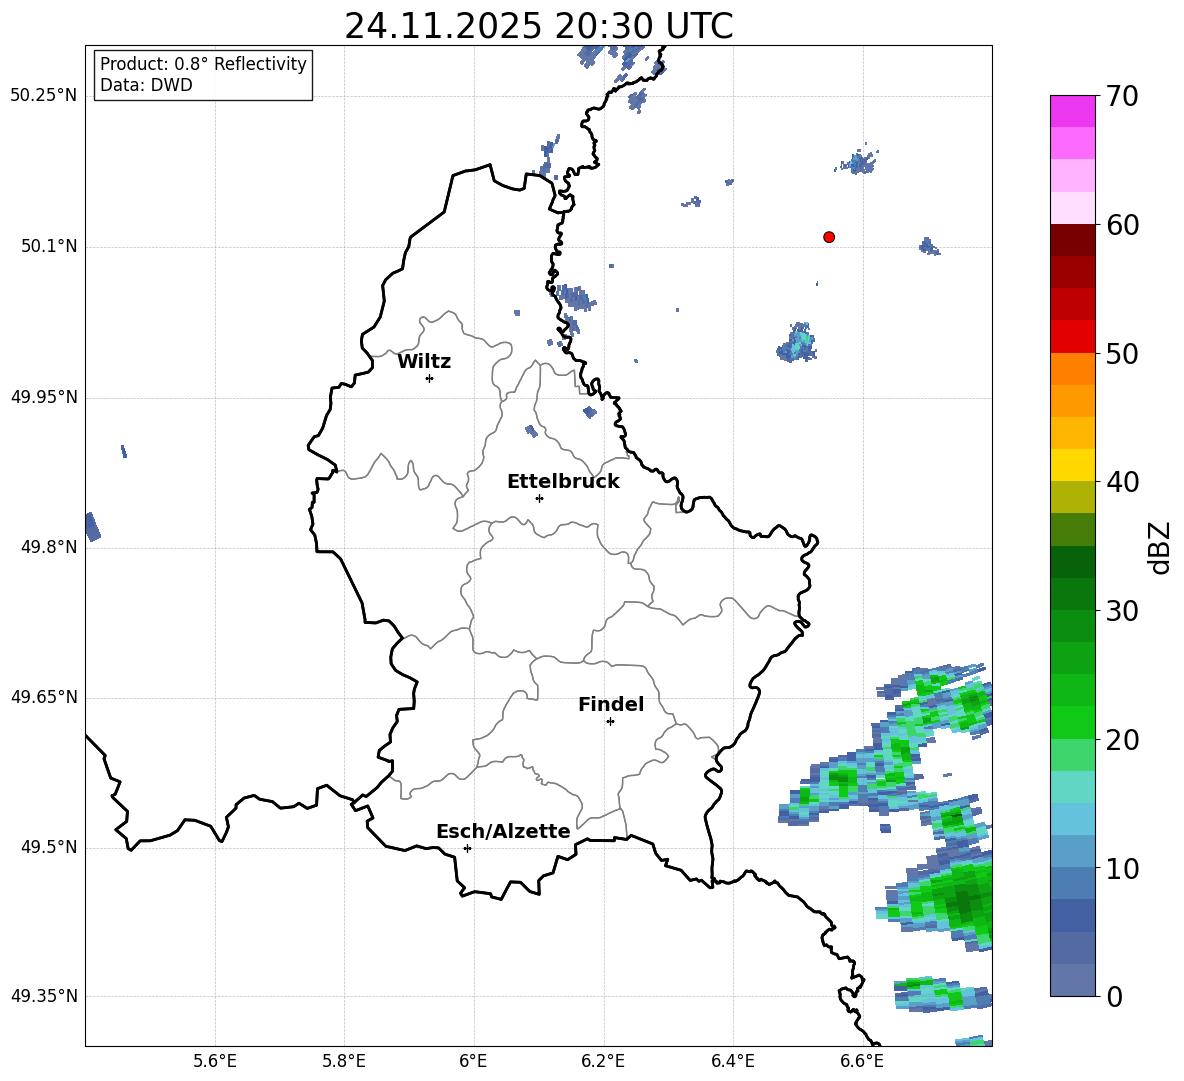Click the 50.25°N latitude label
The height and width of the screenshot is (1081, 1184).
[x=44, y=96]
